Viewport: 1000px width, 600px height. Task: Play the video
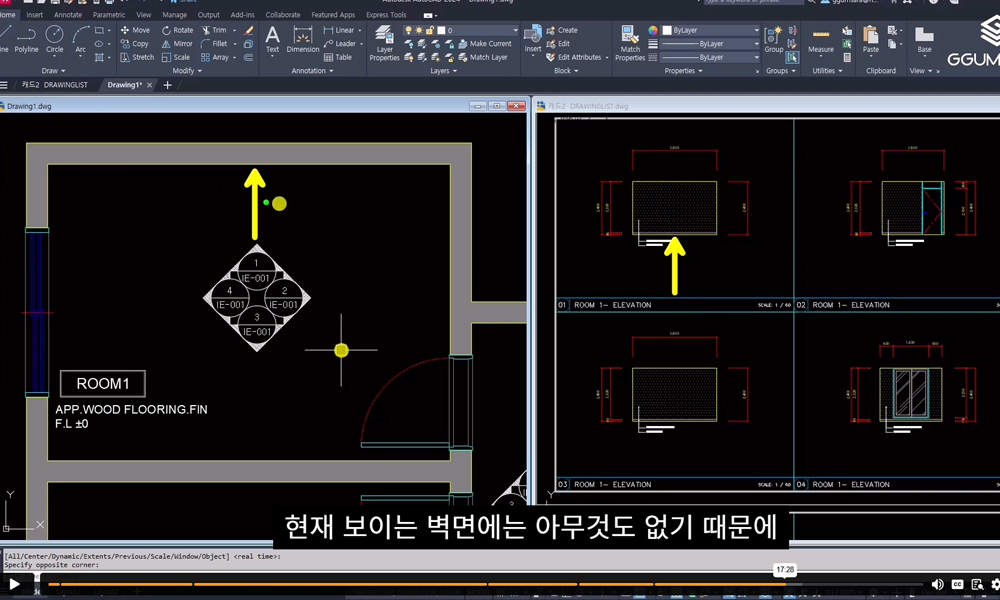coord(14,583)
